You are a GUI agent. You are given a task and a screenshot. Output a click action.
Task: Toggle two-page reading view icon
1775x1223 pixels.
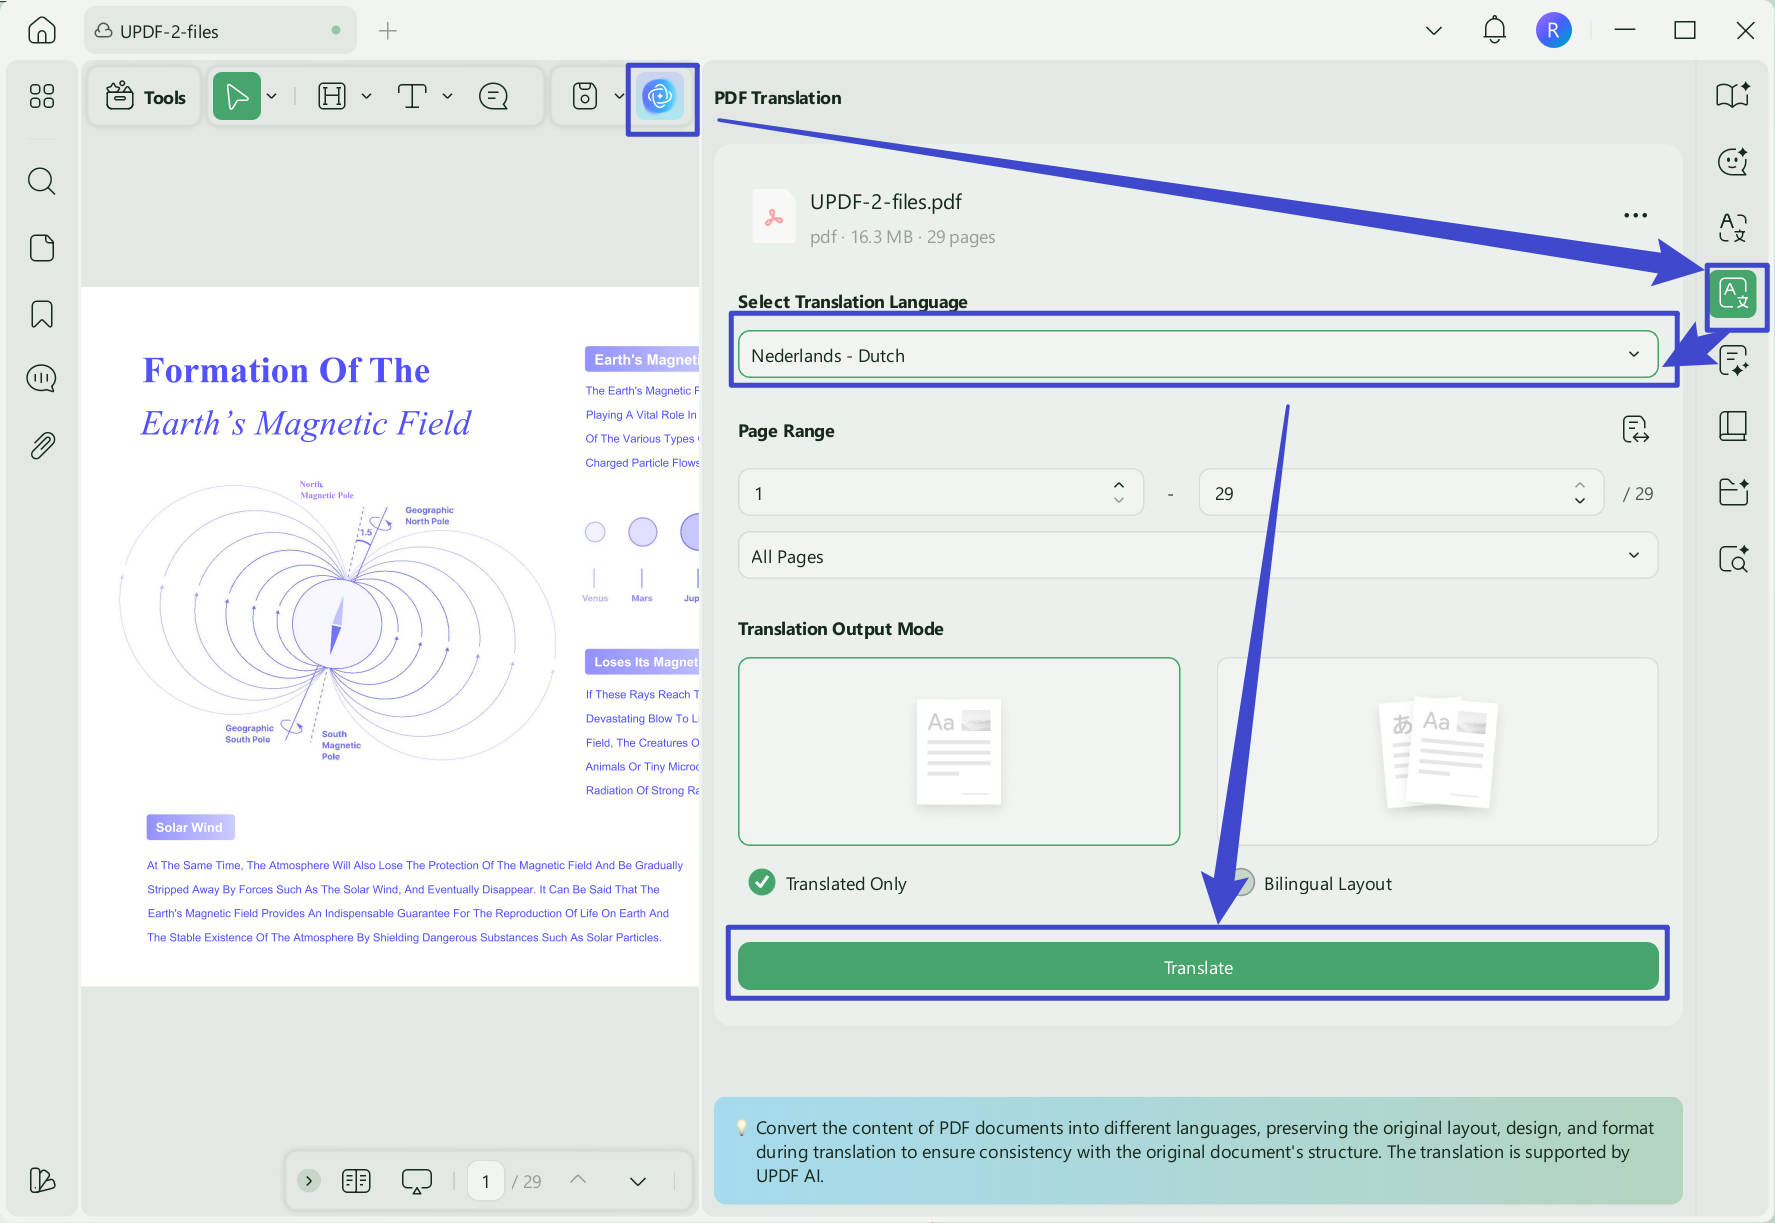pos(356,1181)
